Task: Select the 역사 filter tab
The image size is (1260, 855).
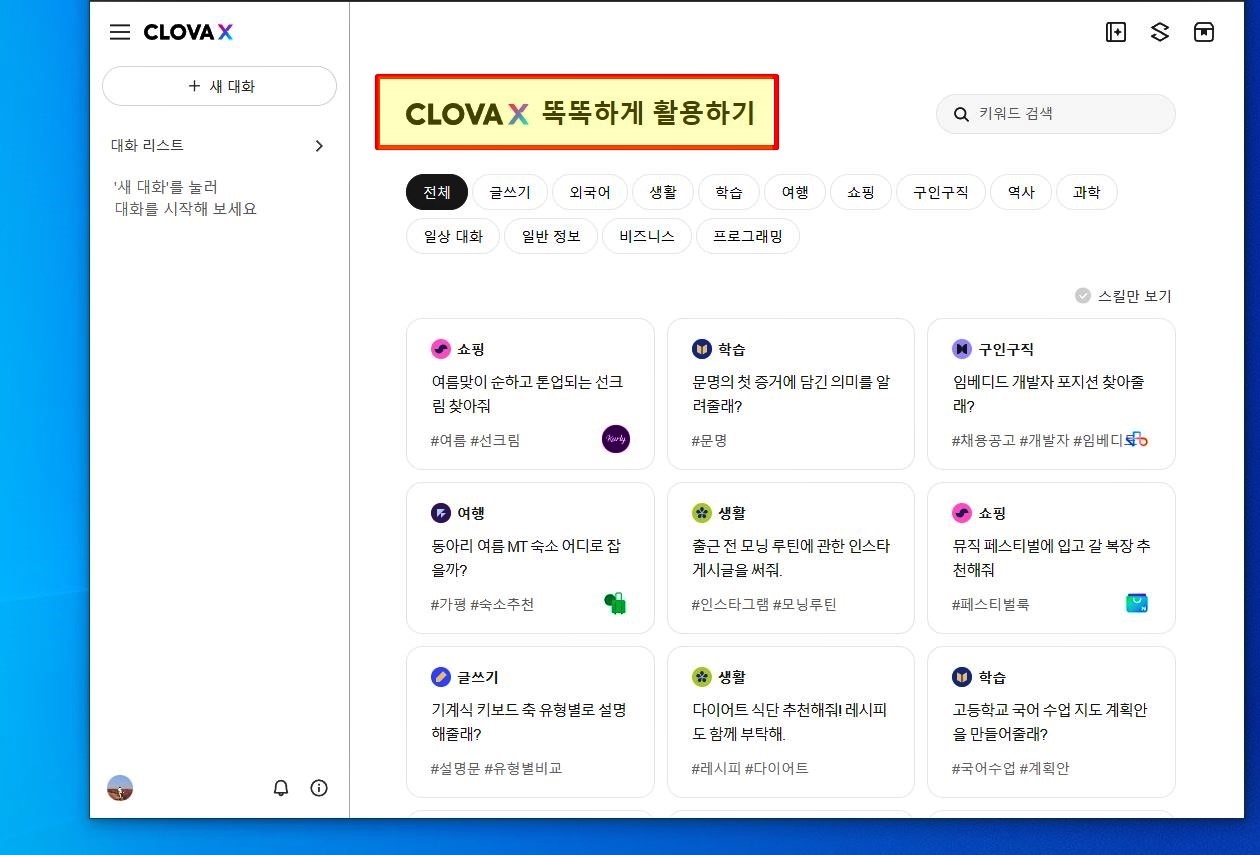Action: (x=1021, y=192)
